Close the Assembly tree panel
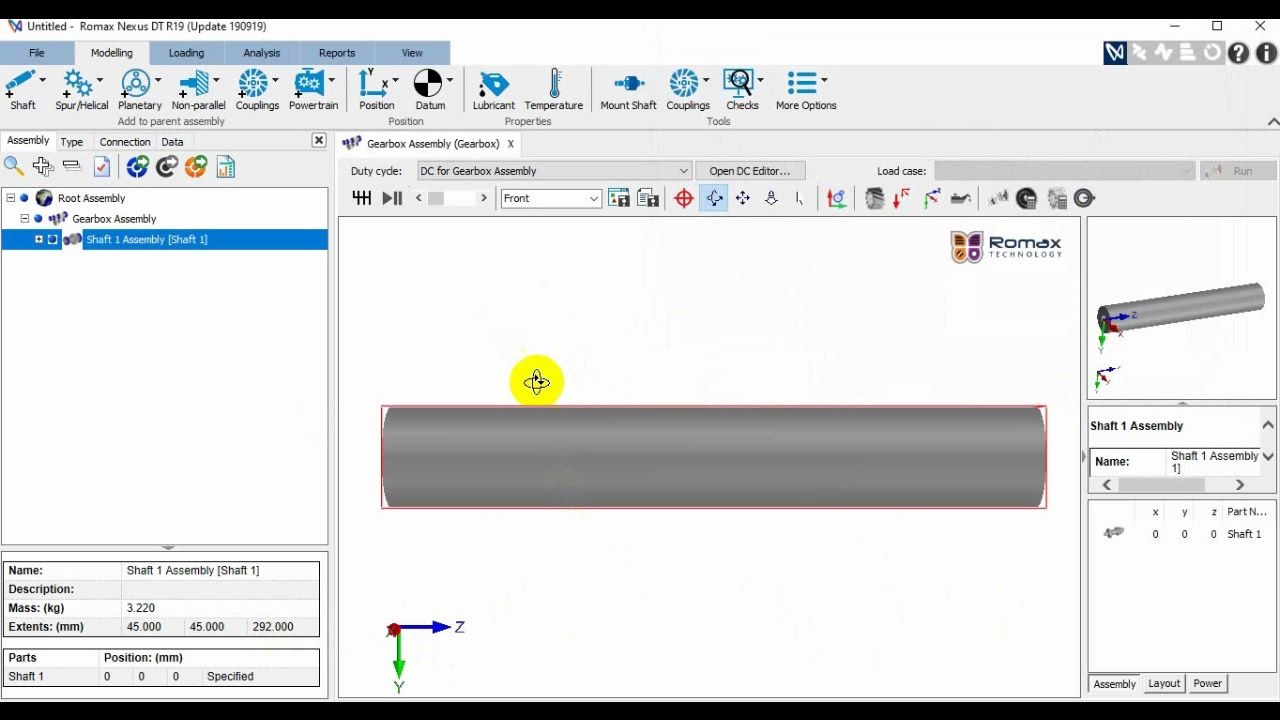 click(x=319, y=141)
